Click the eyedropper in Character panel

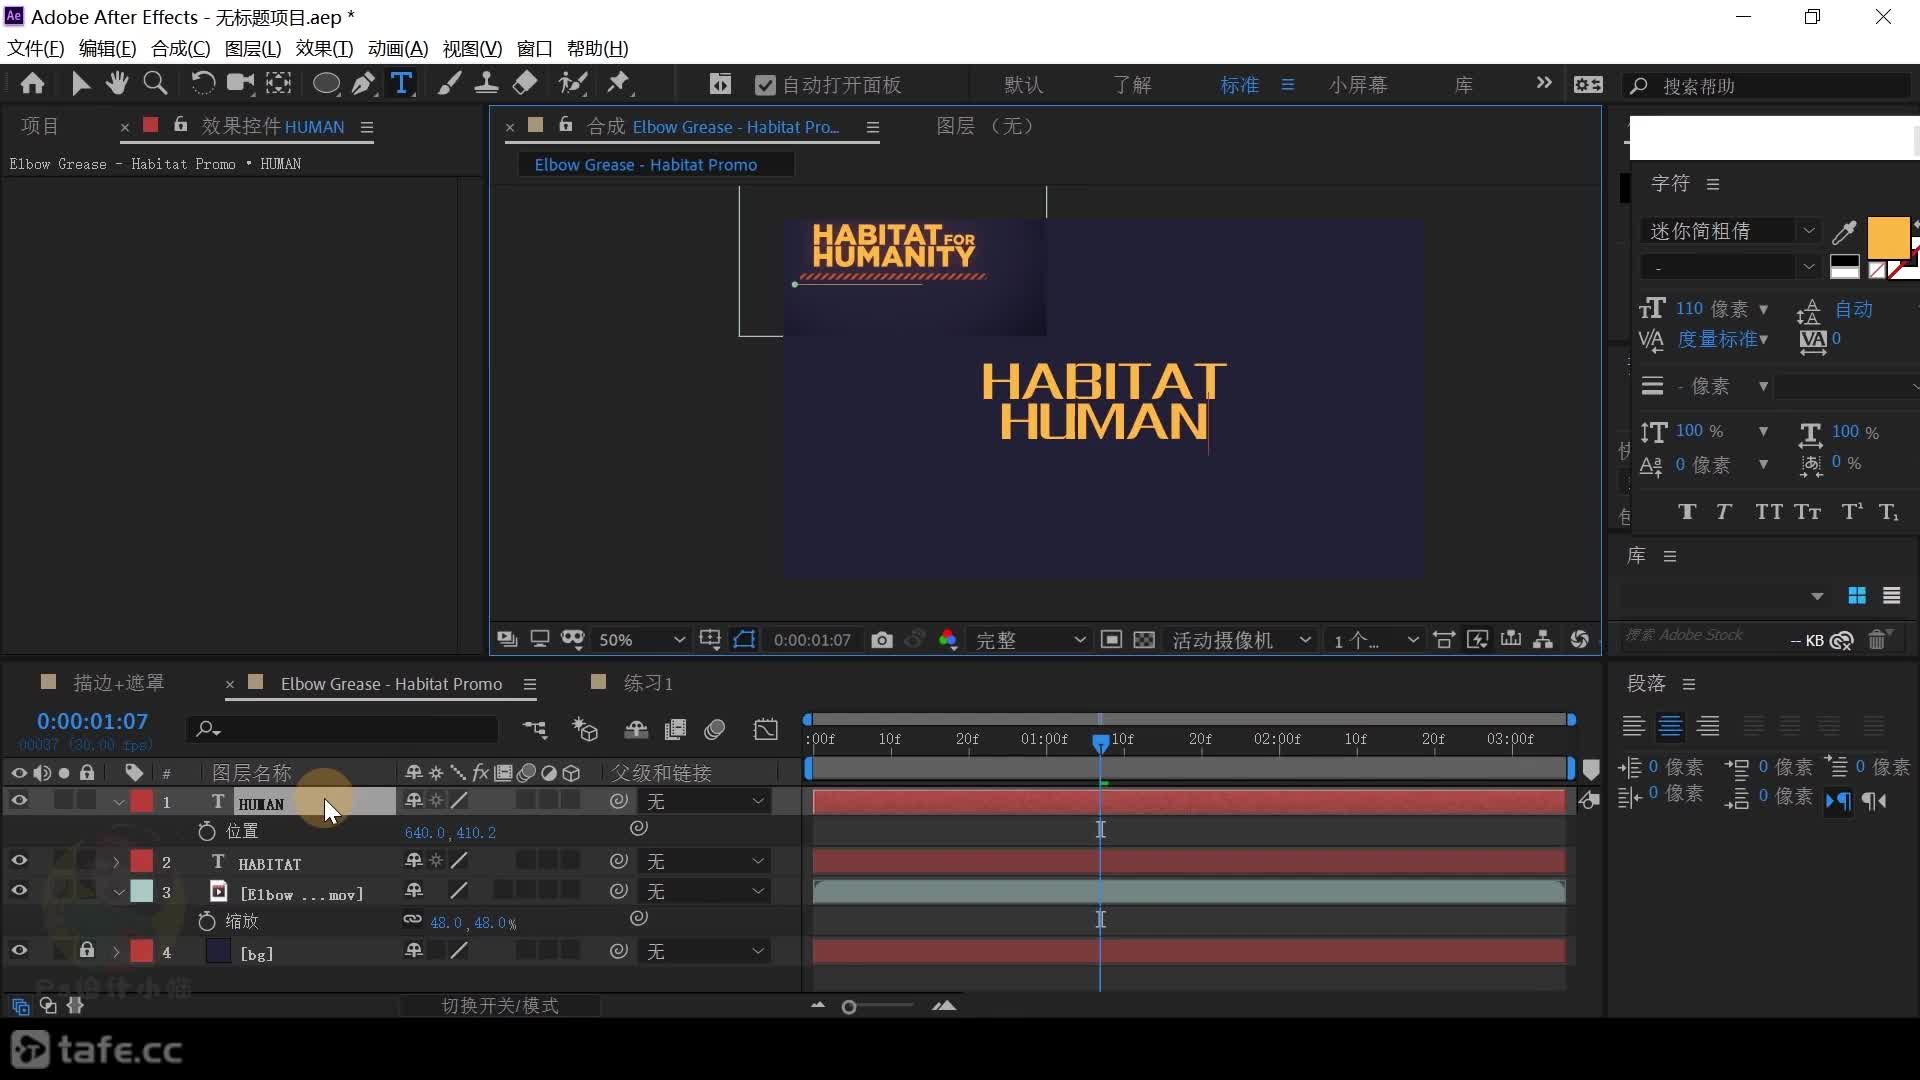(1844, 232)
